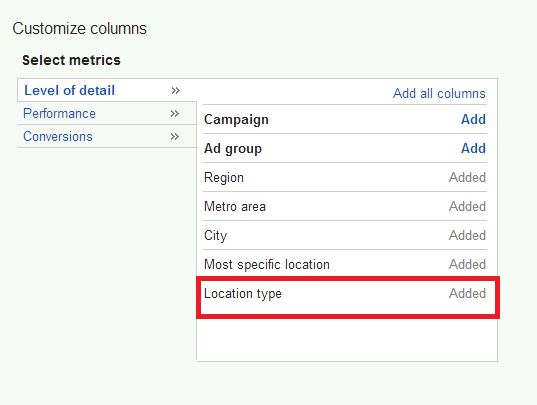Click Added status for Region
This screenshot has width=537, height=405.
point(467,177)
